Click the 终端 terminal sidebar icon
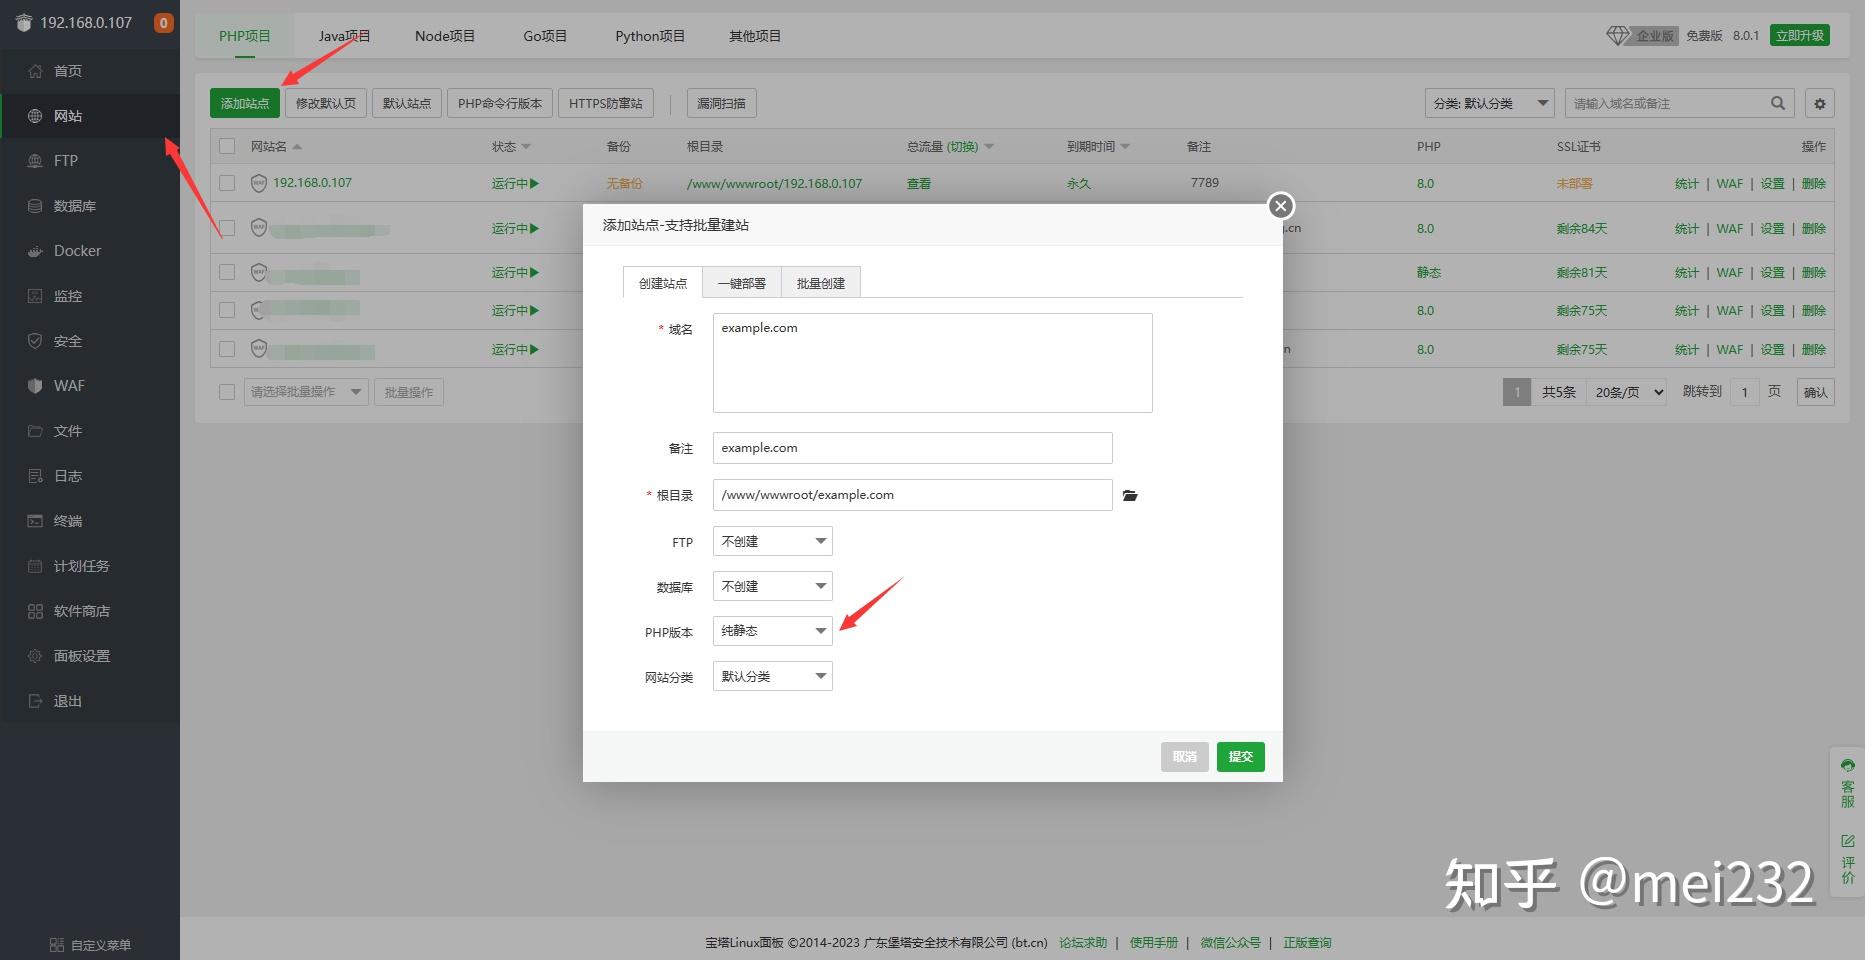Image resolution: width=1865 pixels, height=960 pixels. (x=35, y=521)
